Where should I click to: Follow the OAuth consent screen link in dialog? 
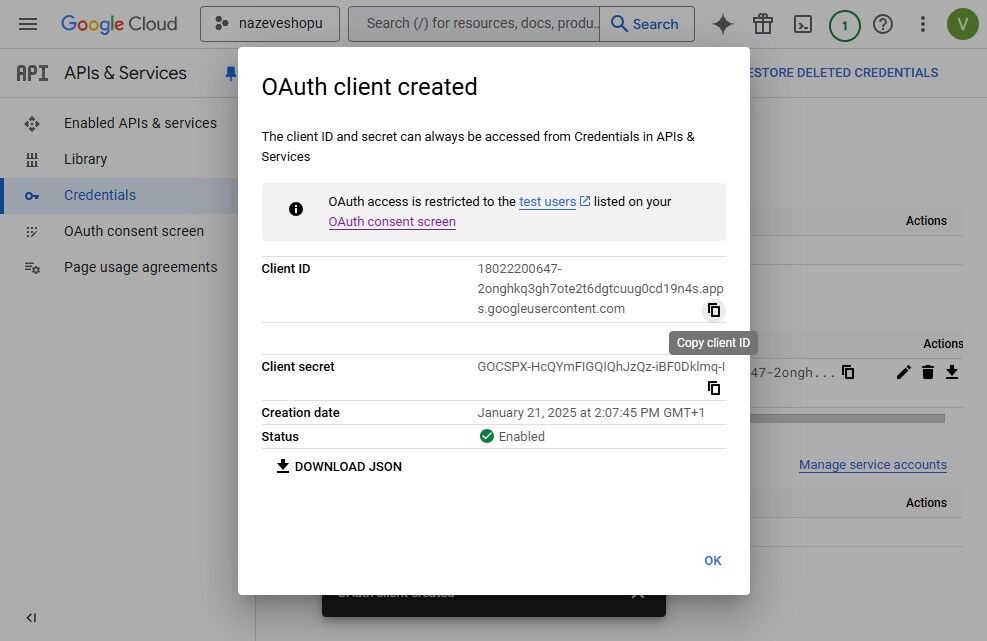(x=392, y=222)
